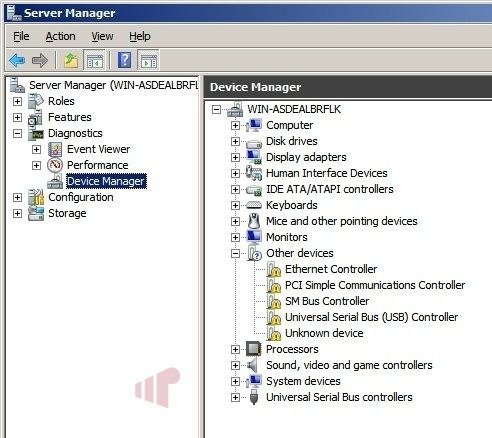The height and width of the screenshot is (438, 492).
Task: Select the Ethernet Controller warning device
Action: tap(331, 269)
